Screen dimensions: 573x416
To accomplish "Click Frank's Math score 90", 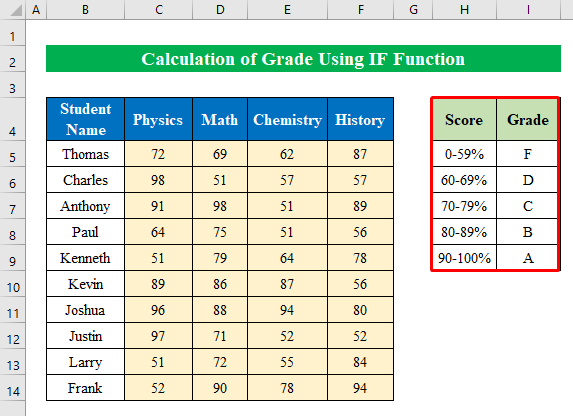I will [x=220, y=387].
